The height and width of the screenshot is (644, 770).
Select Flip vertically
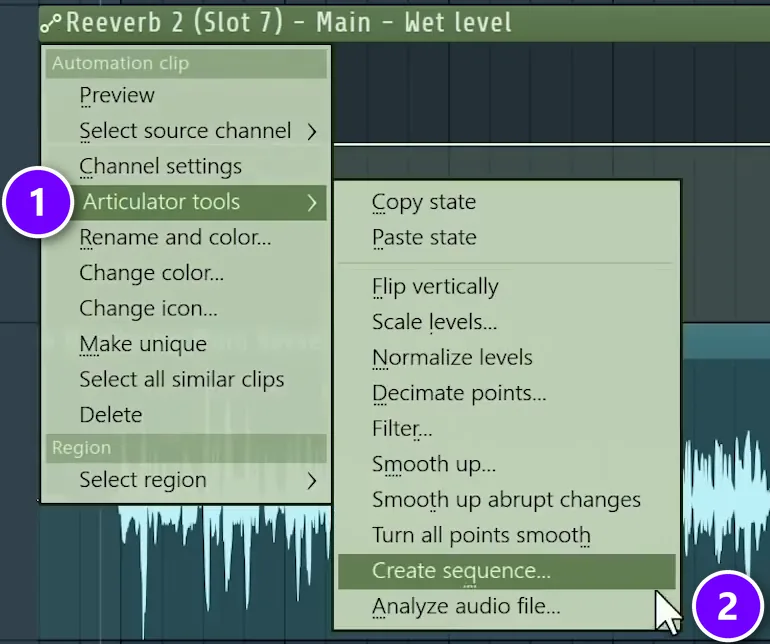[507, 286]
